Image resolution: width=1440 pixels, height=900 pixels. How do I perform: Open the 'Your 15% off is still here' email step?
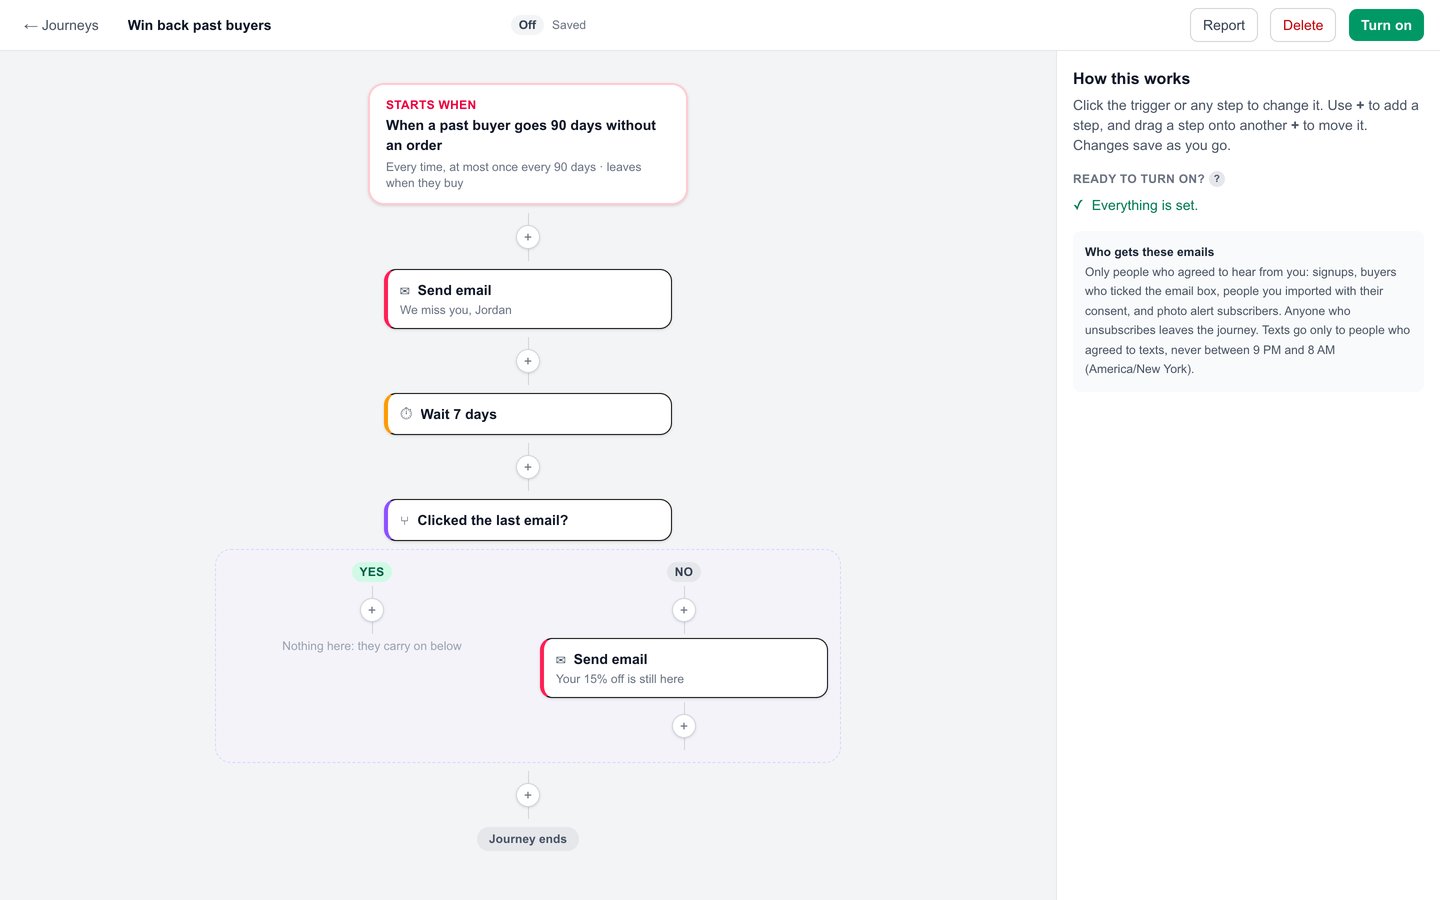684,668
